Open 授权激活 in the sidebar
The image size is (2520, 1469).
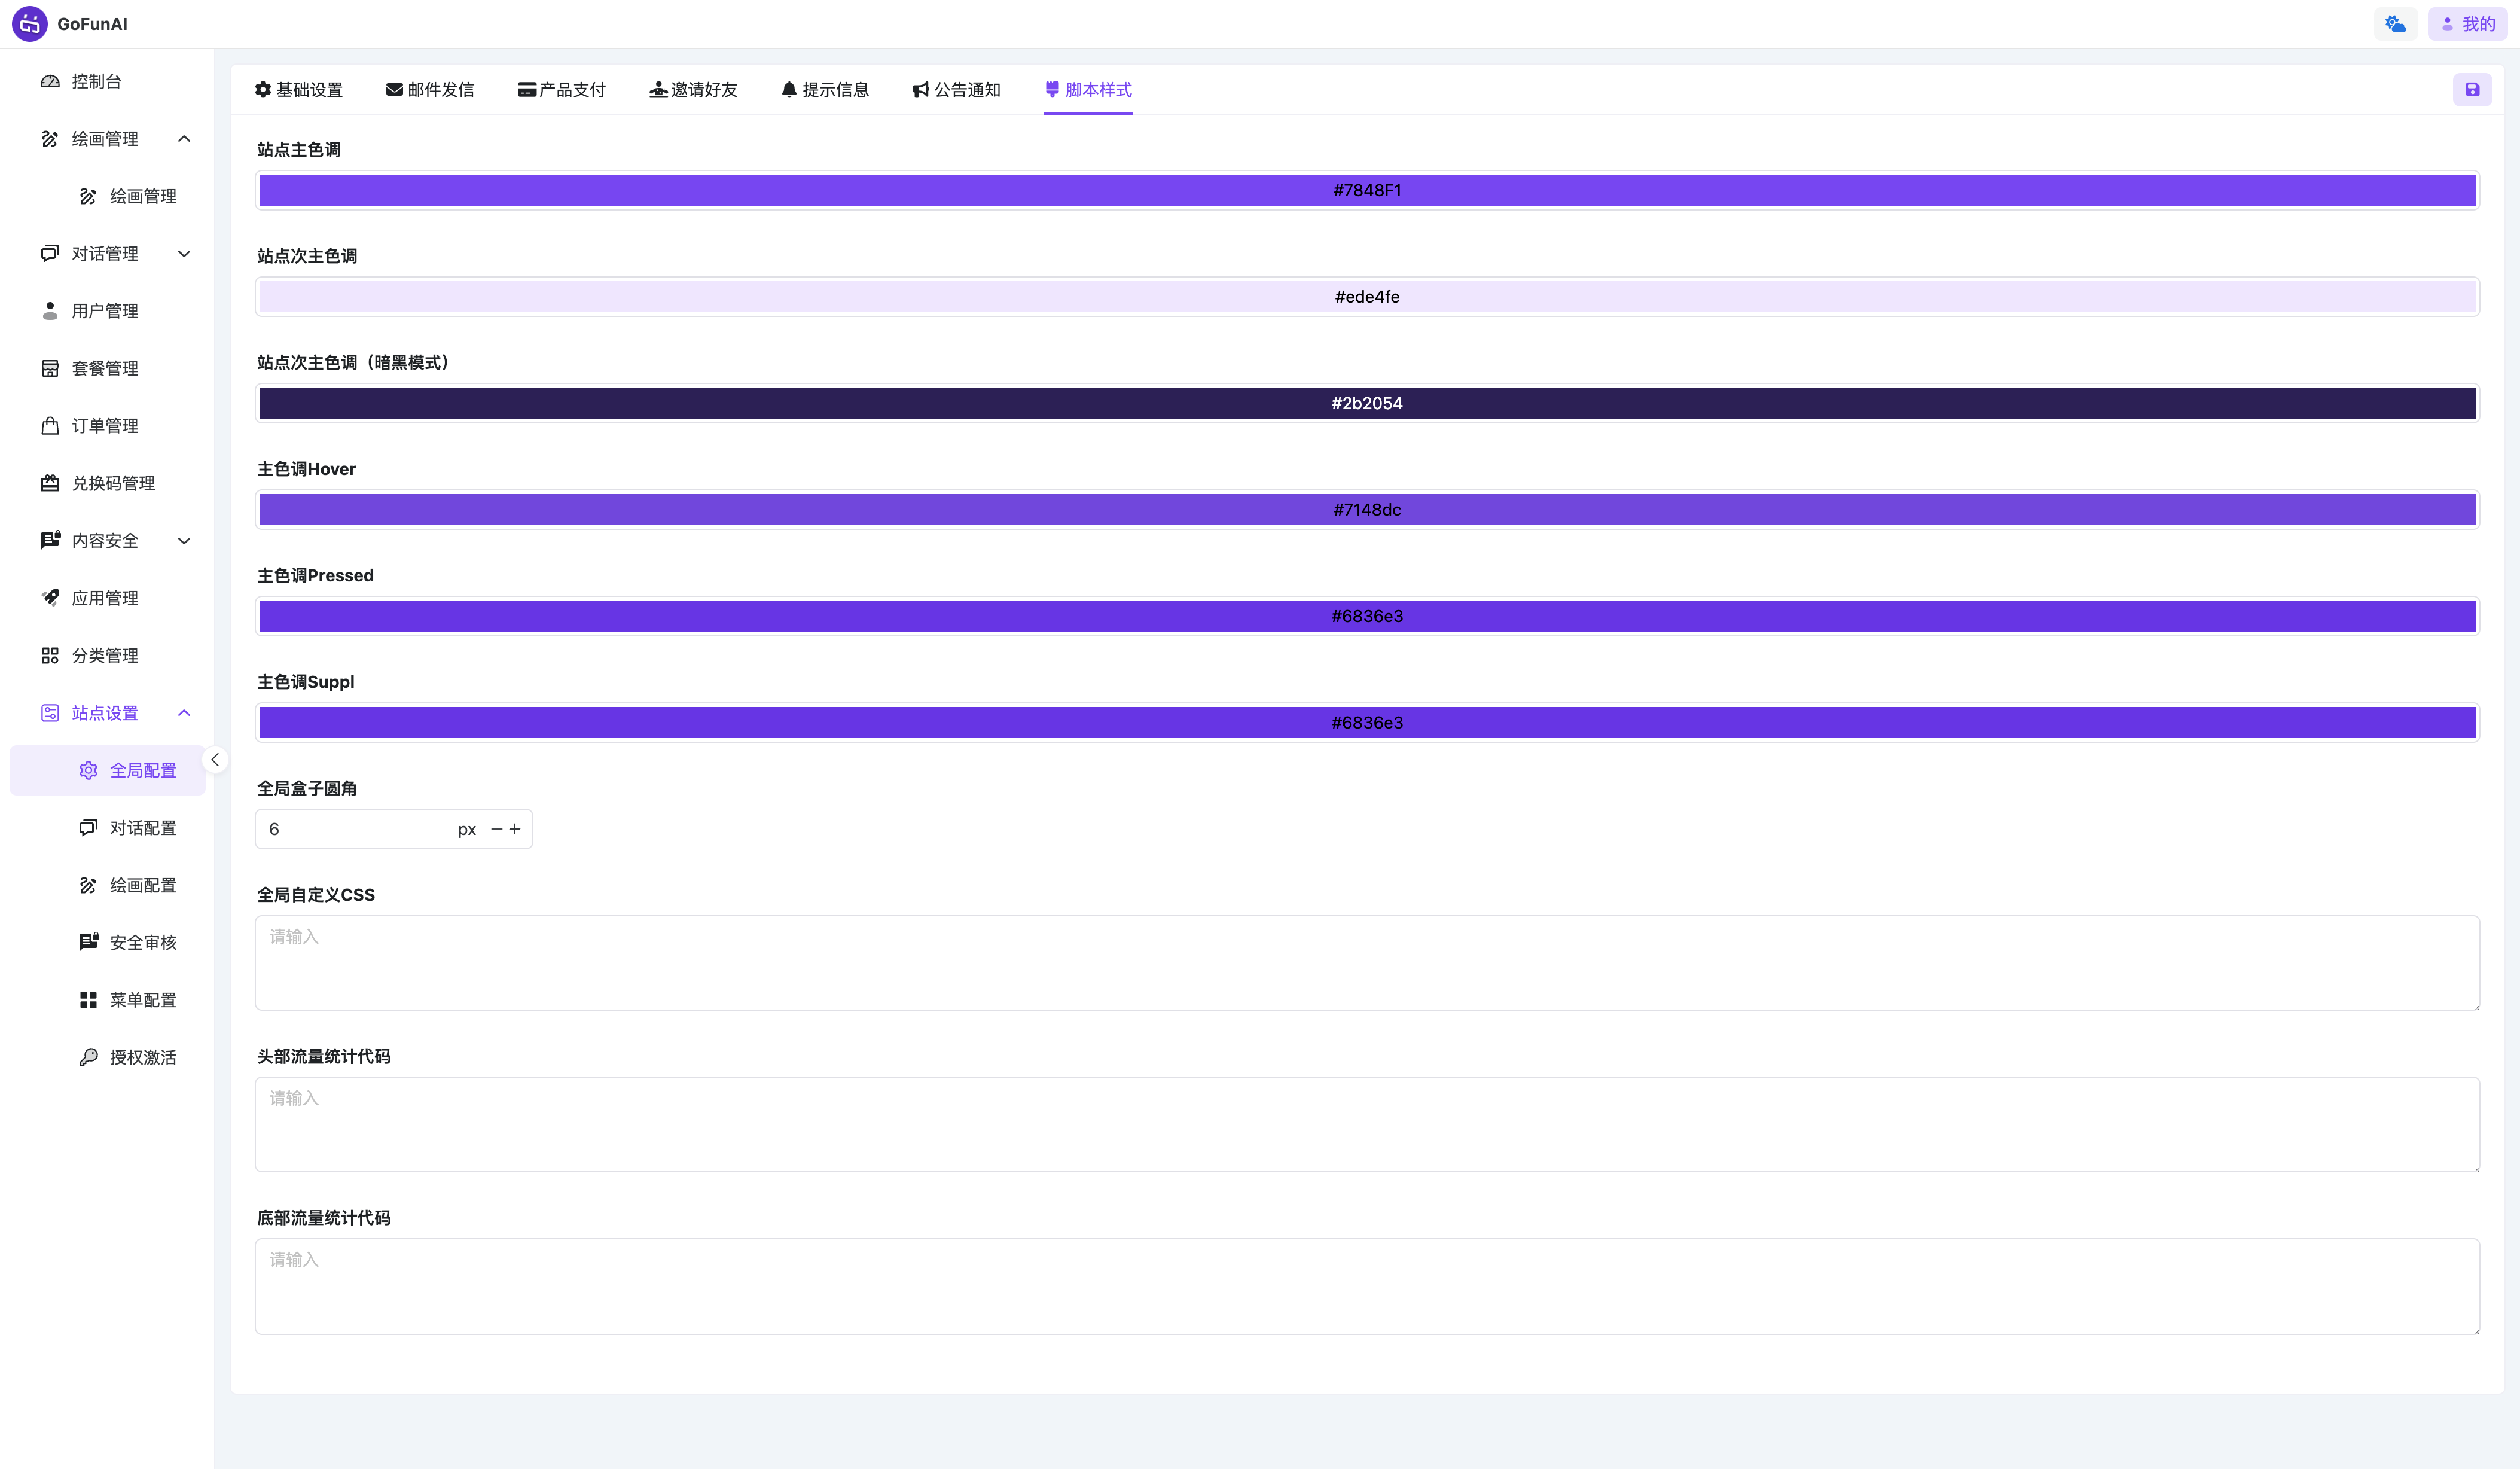(x=142, y=1057)
